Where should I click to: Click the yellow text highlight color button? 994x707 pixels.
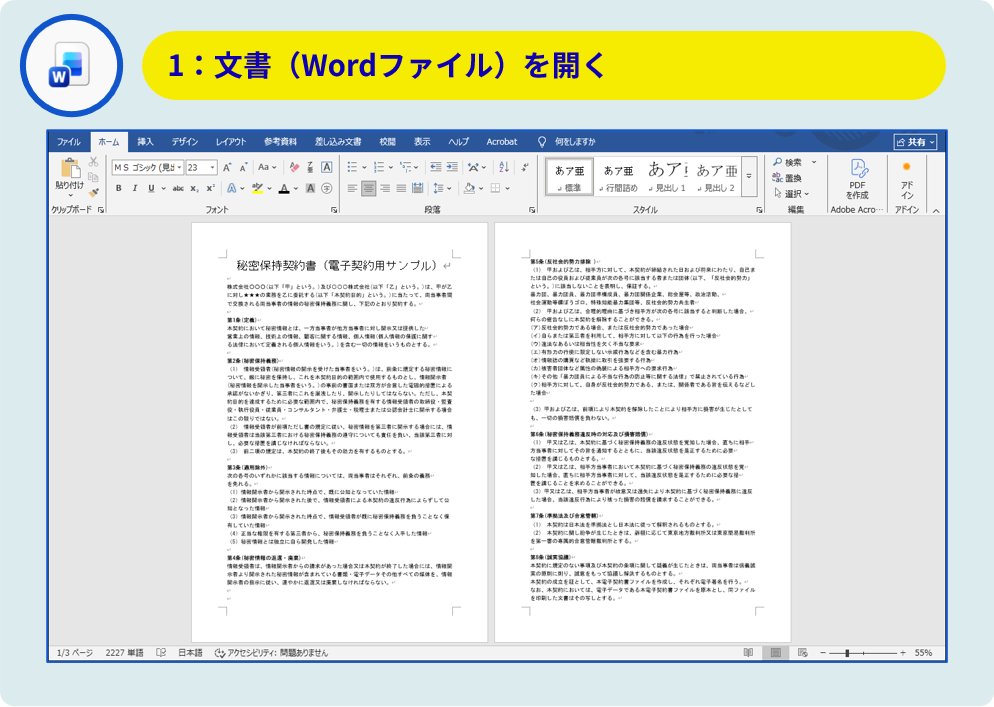258,188
